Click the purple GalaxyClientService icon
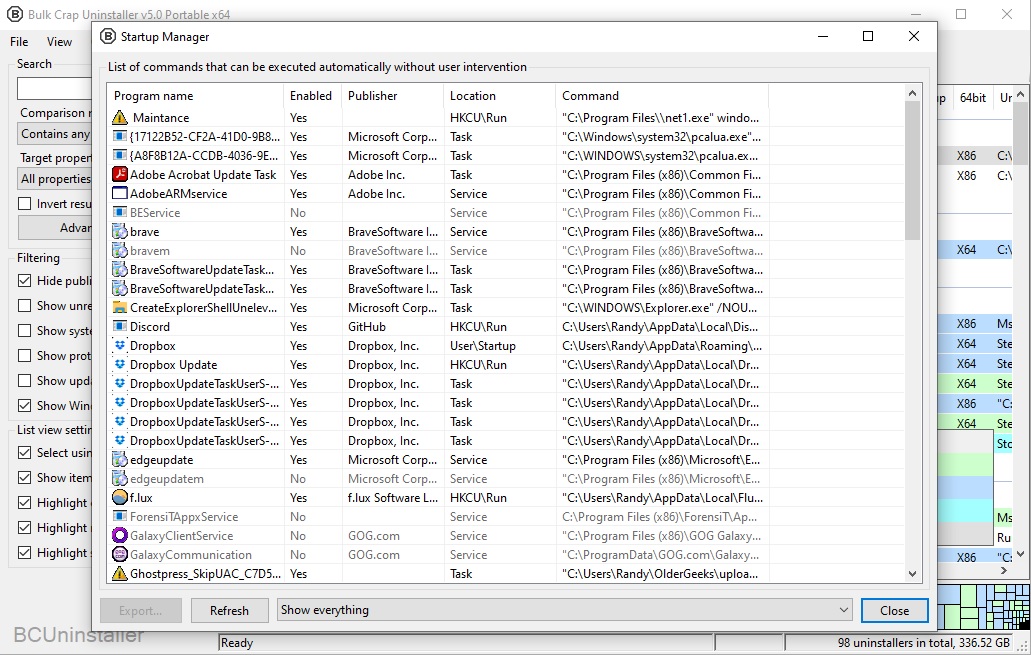Image resolution: width=1031 pixels, height=655 pixels. coord(120,536)
